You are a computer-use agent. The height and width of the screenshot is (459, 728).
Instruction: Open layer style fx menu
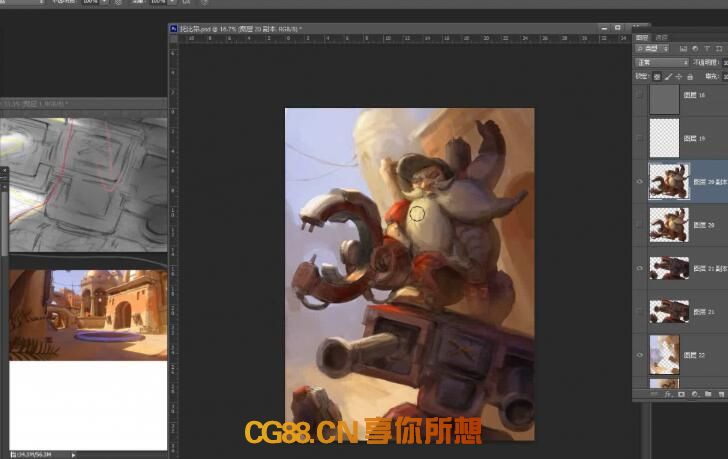(x=668, y=394)
